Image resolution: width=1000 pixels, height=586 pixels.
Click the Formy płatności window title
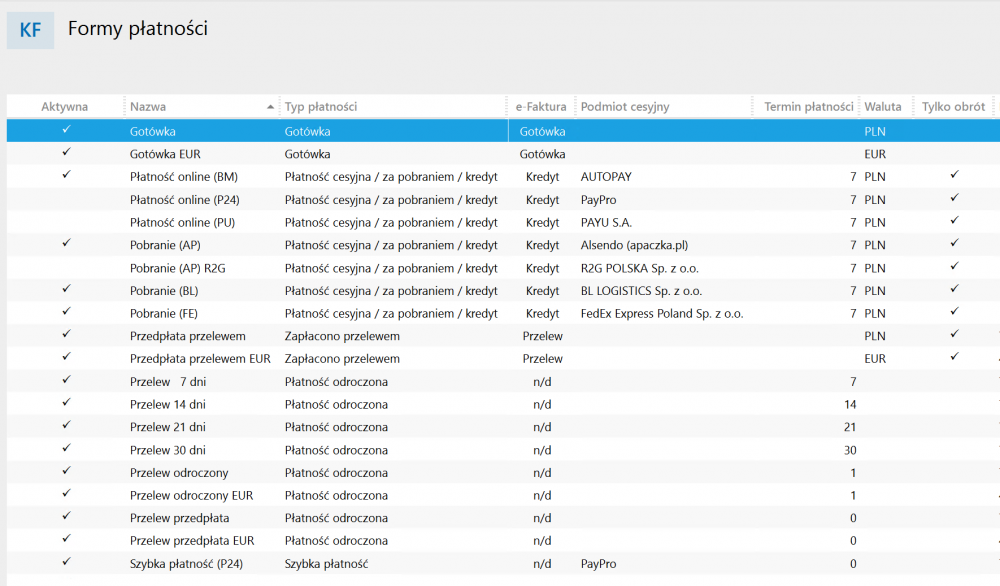(x=138, y=29)
